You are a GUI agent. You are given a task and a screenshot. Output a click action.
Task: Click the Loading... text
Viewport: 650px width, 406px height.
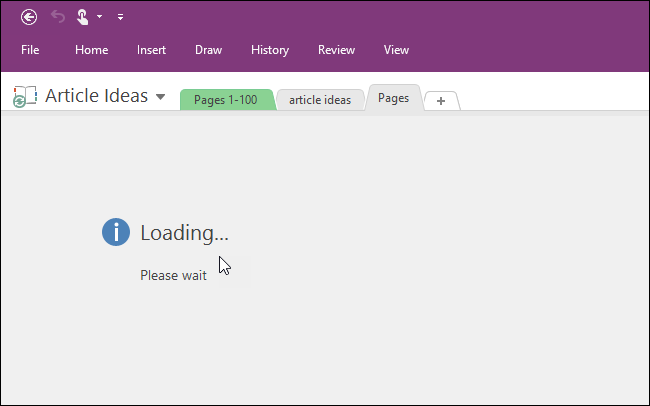184,233
